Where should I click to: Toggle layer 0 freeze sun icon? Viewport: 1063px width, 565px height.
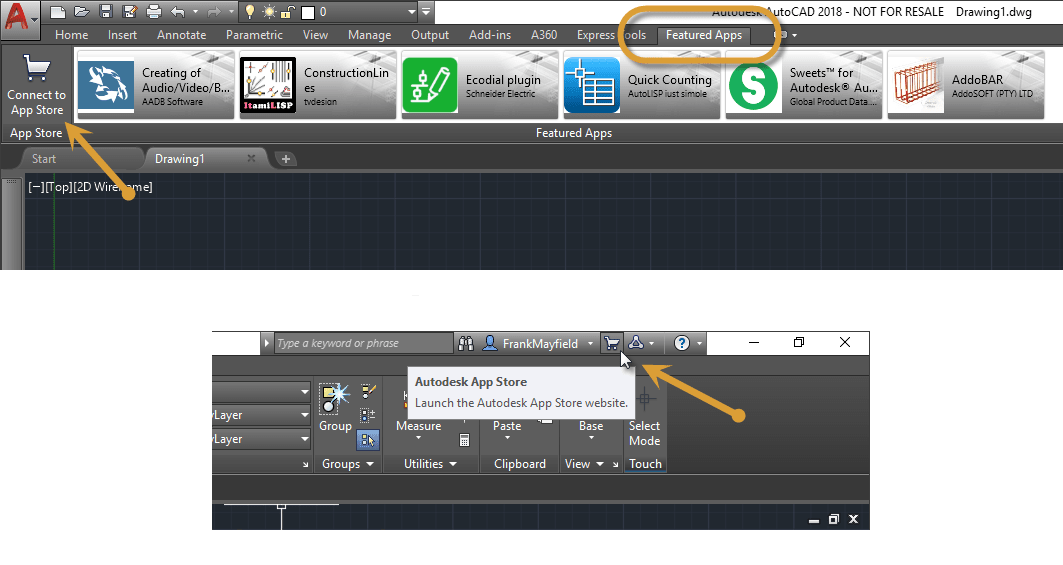pos(269,12)
